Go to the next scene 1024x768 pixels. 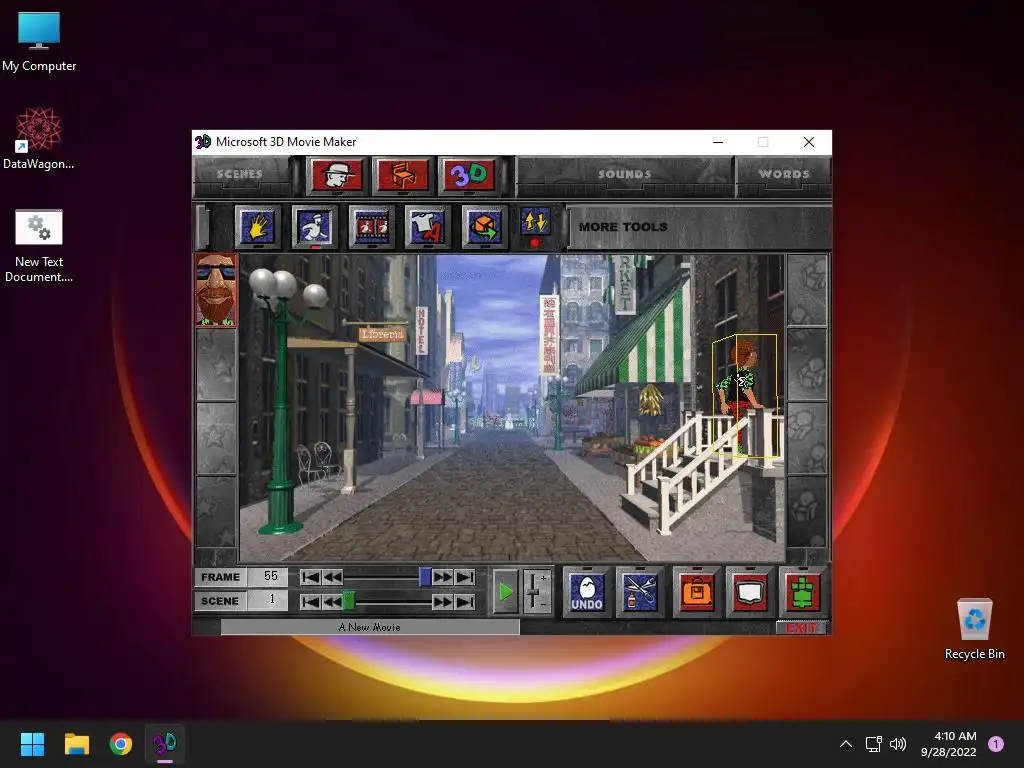click(443, 601)
